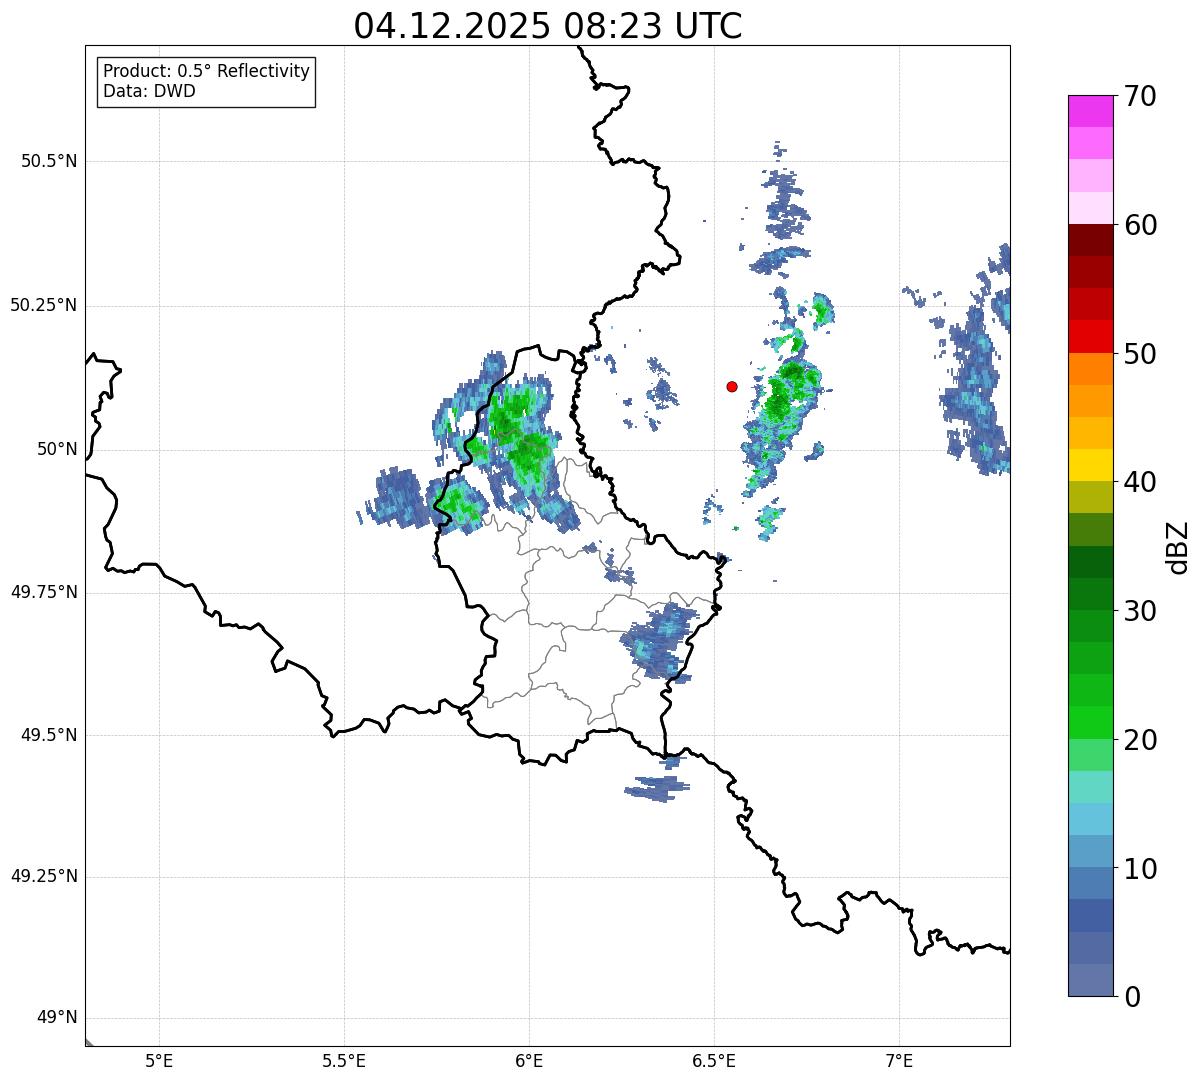Viewport: 1202px width, 1081px height.
Task: Click the 50.5°N latitude label
Action: tap(49, 161)
